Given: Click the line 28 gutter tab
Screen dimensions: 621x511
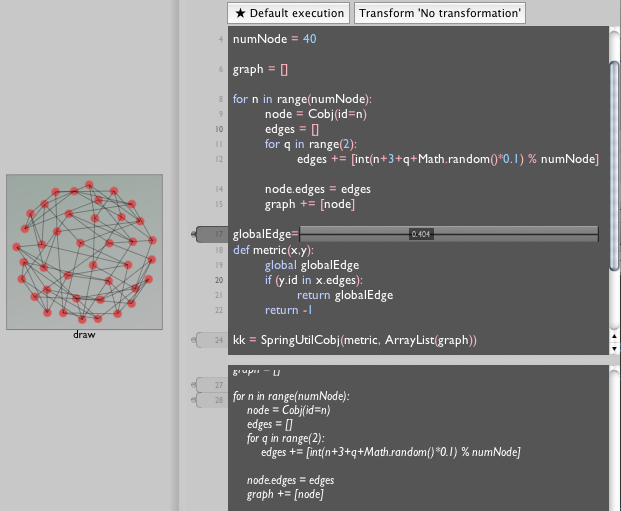Looking at the screenshot, I should pyautogui.click(x=209, y=400).
